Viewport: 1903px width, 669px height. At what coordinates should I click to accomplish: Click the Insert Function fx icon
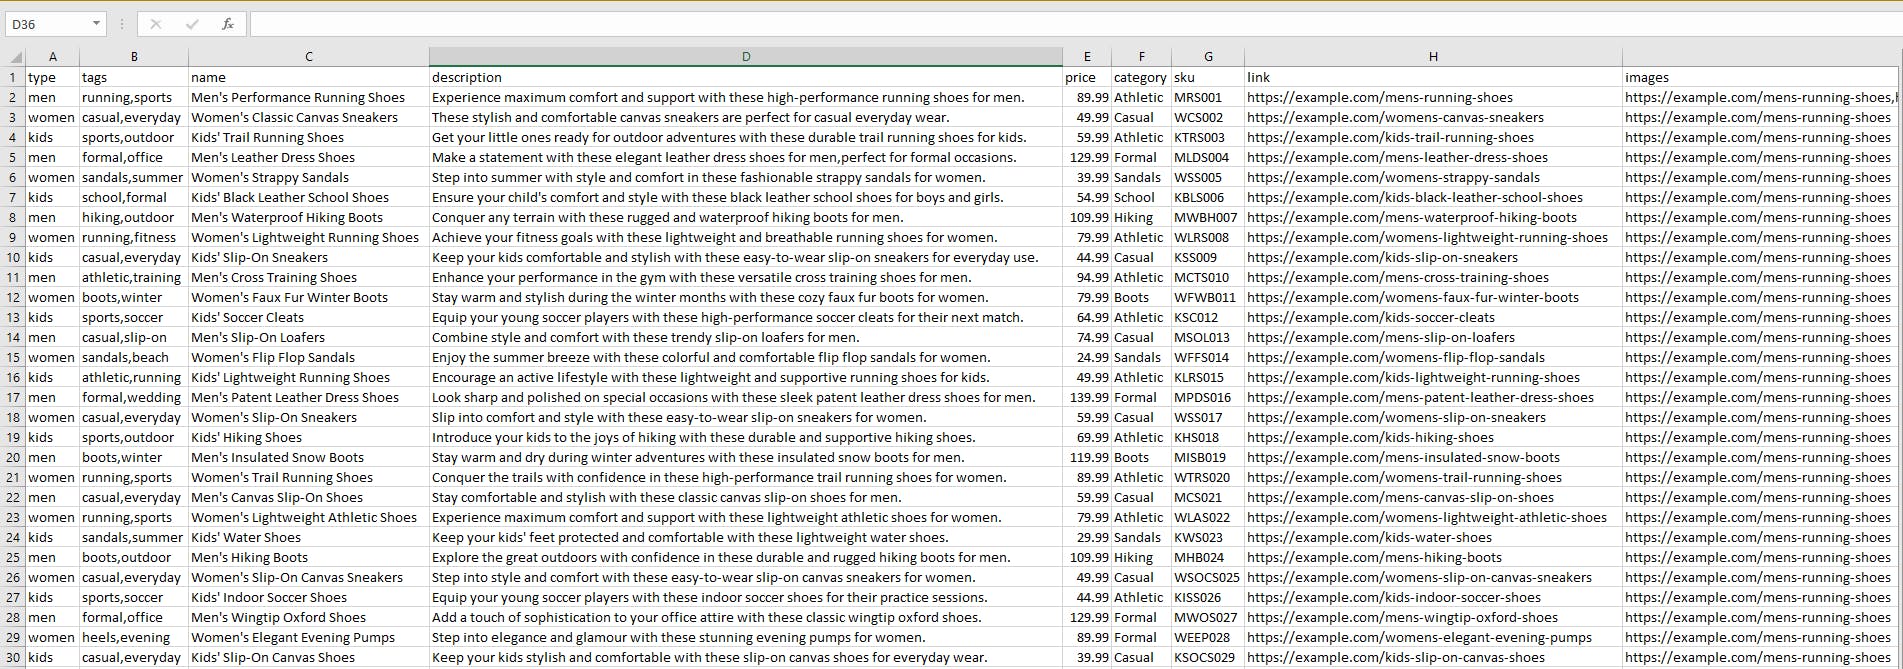point(228,24)
